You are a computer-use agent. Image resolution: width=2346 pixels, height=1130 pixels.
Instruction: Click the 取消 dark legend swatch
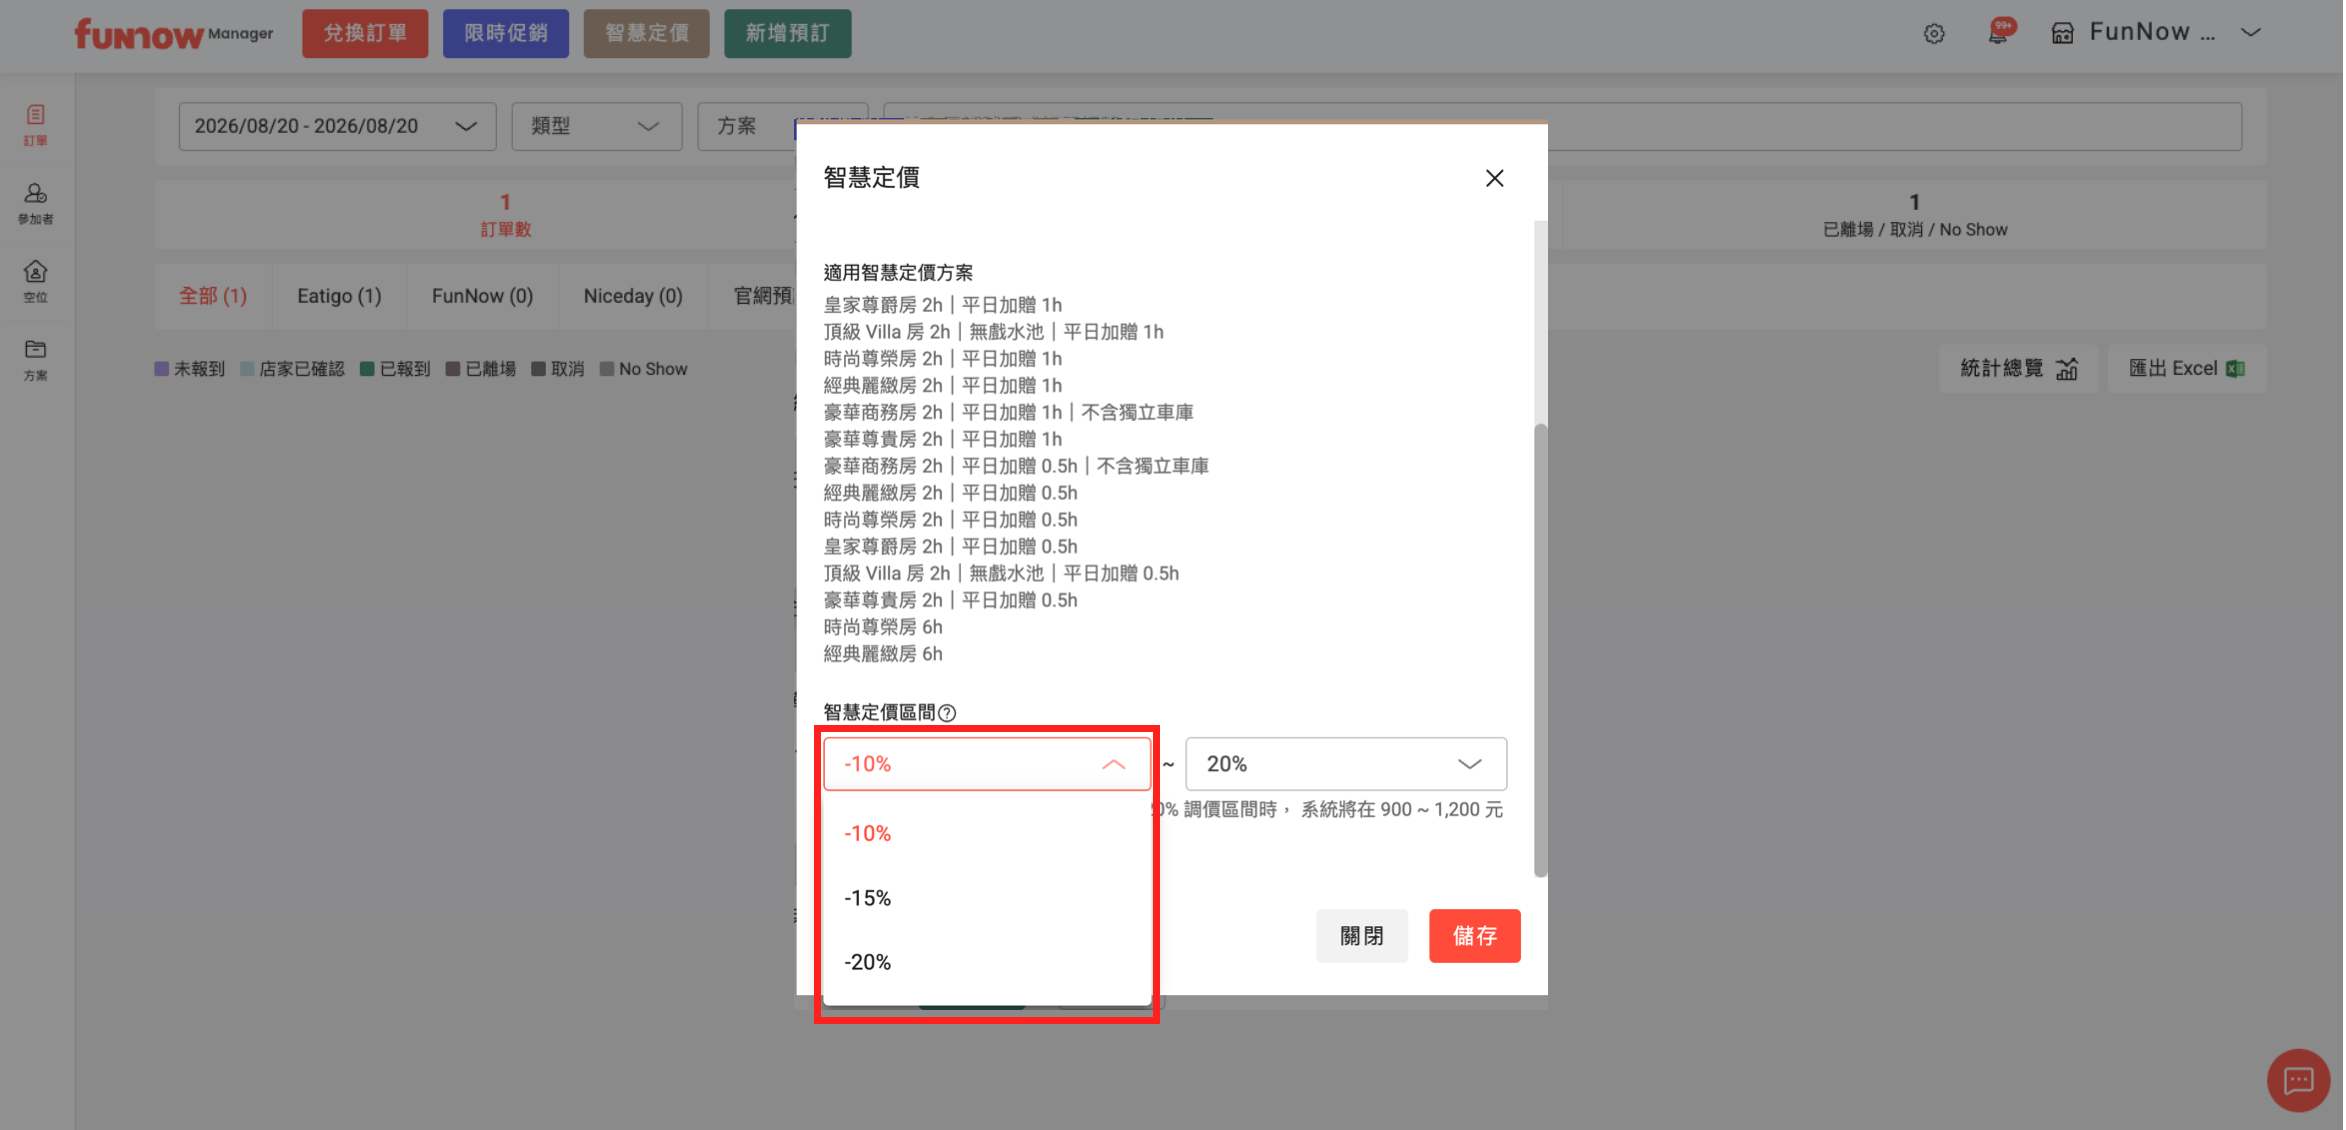click(x=539, y=369)
